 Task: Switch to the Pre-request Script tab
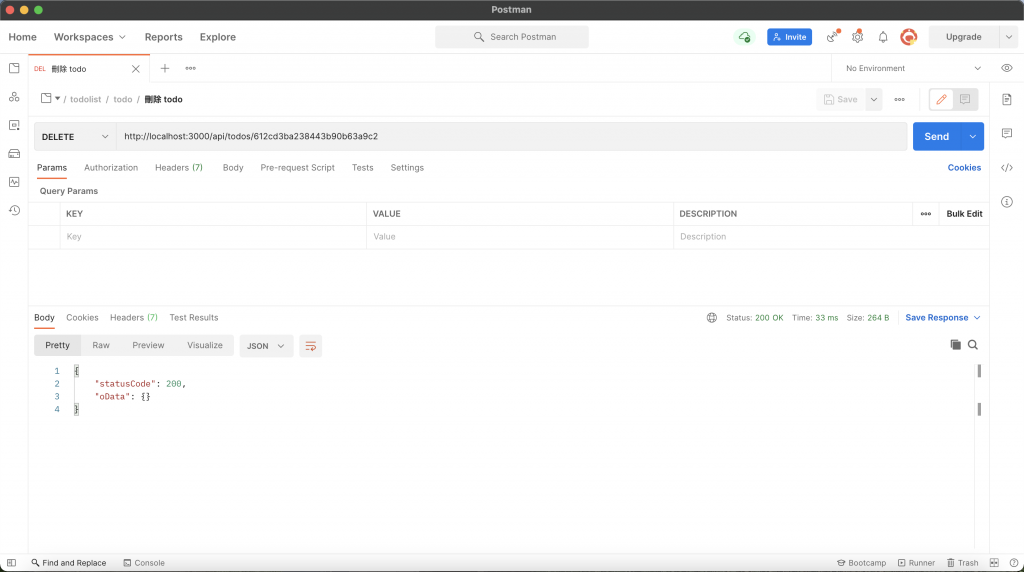click(x=297, y=168)
